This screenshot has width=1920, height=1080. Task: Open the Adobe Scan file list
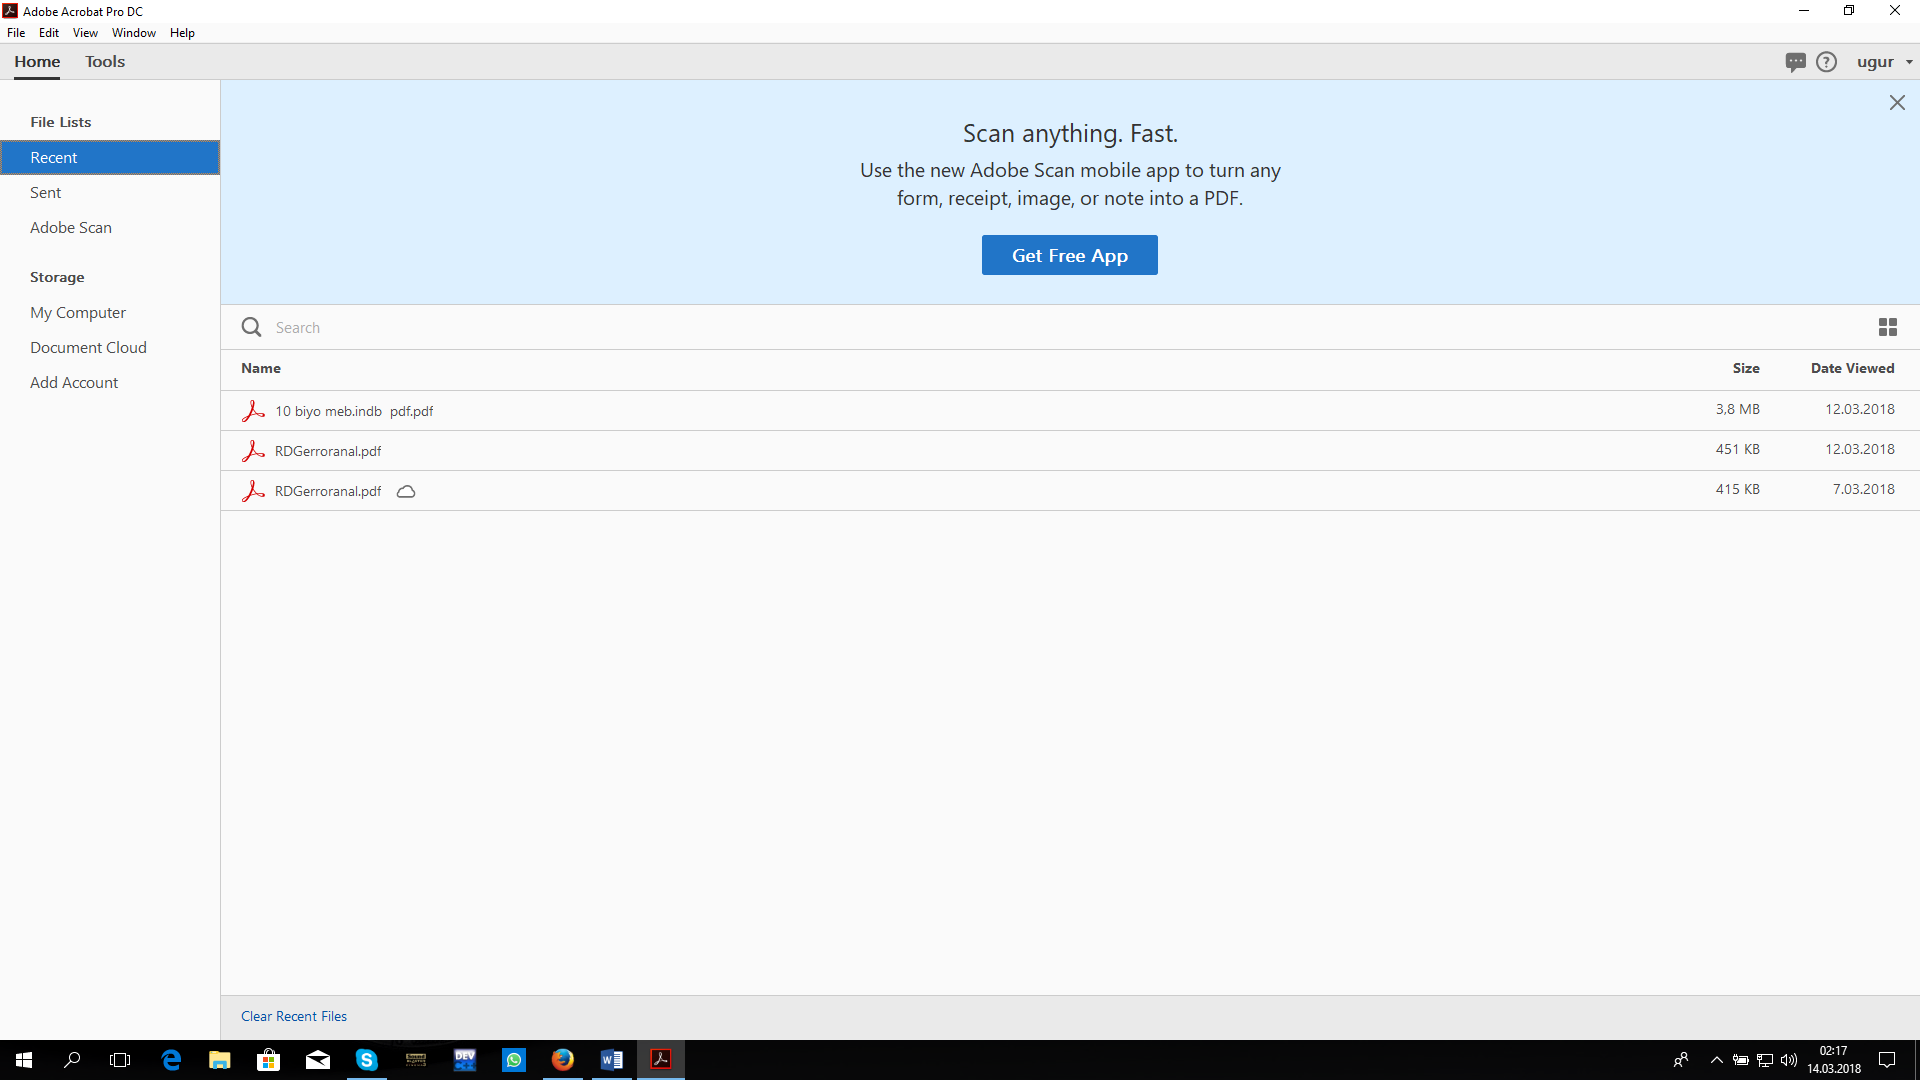coord(71,228)
